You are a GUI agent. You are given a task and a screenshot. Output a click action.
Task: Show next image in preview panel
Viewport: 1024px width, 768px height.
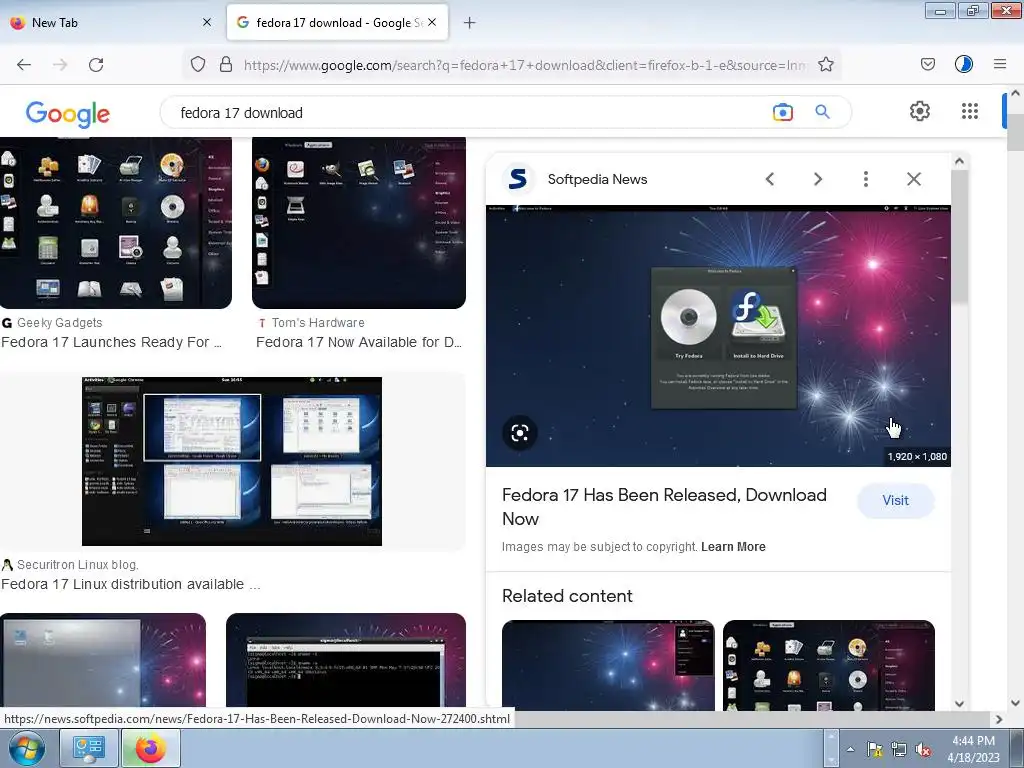(x=818, y=179)
